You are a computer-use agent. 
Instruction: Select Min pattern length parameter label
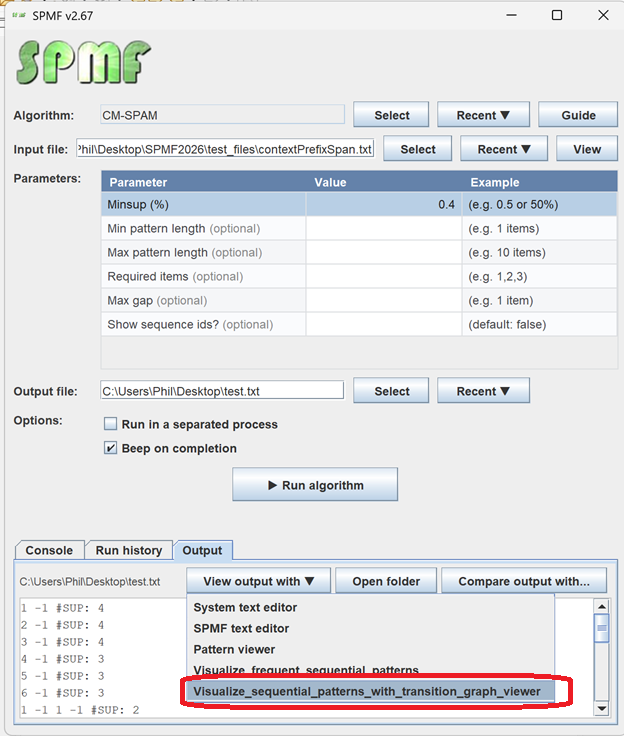pos(184,229)
